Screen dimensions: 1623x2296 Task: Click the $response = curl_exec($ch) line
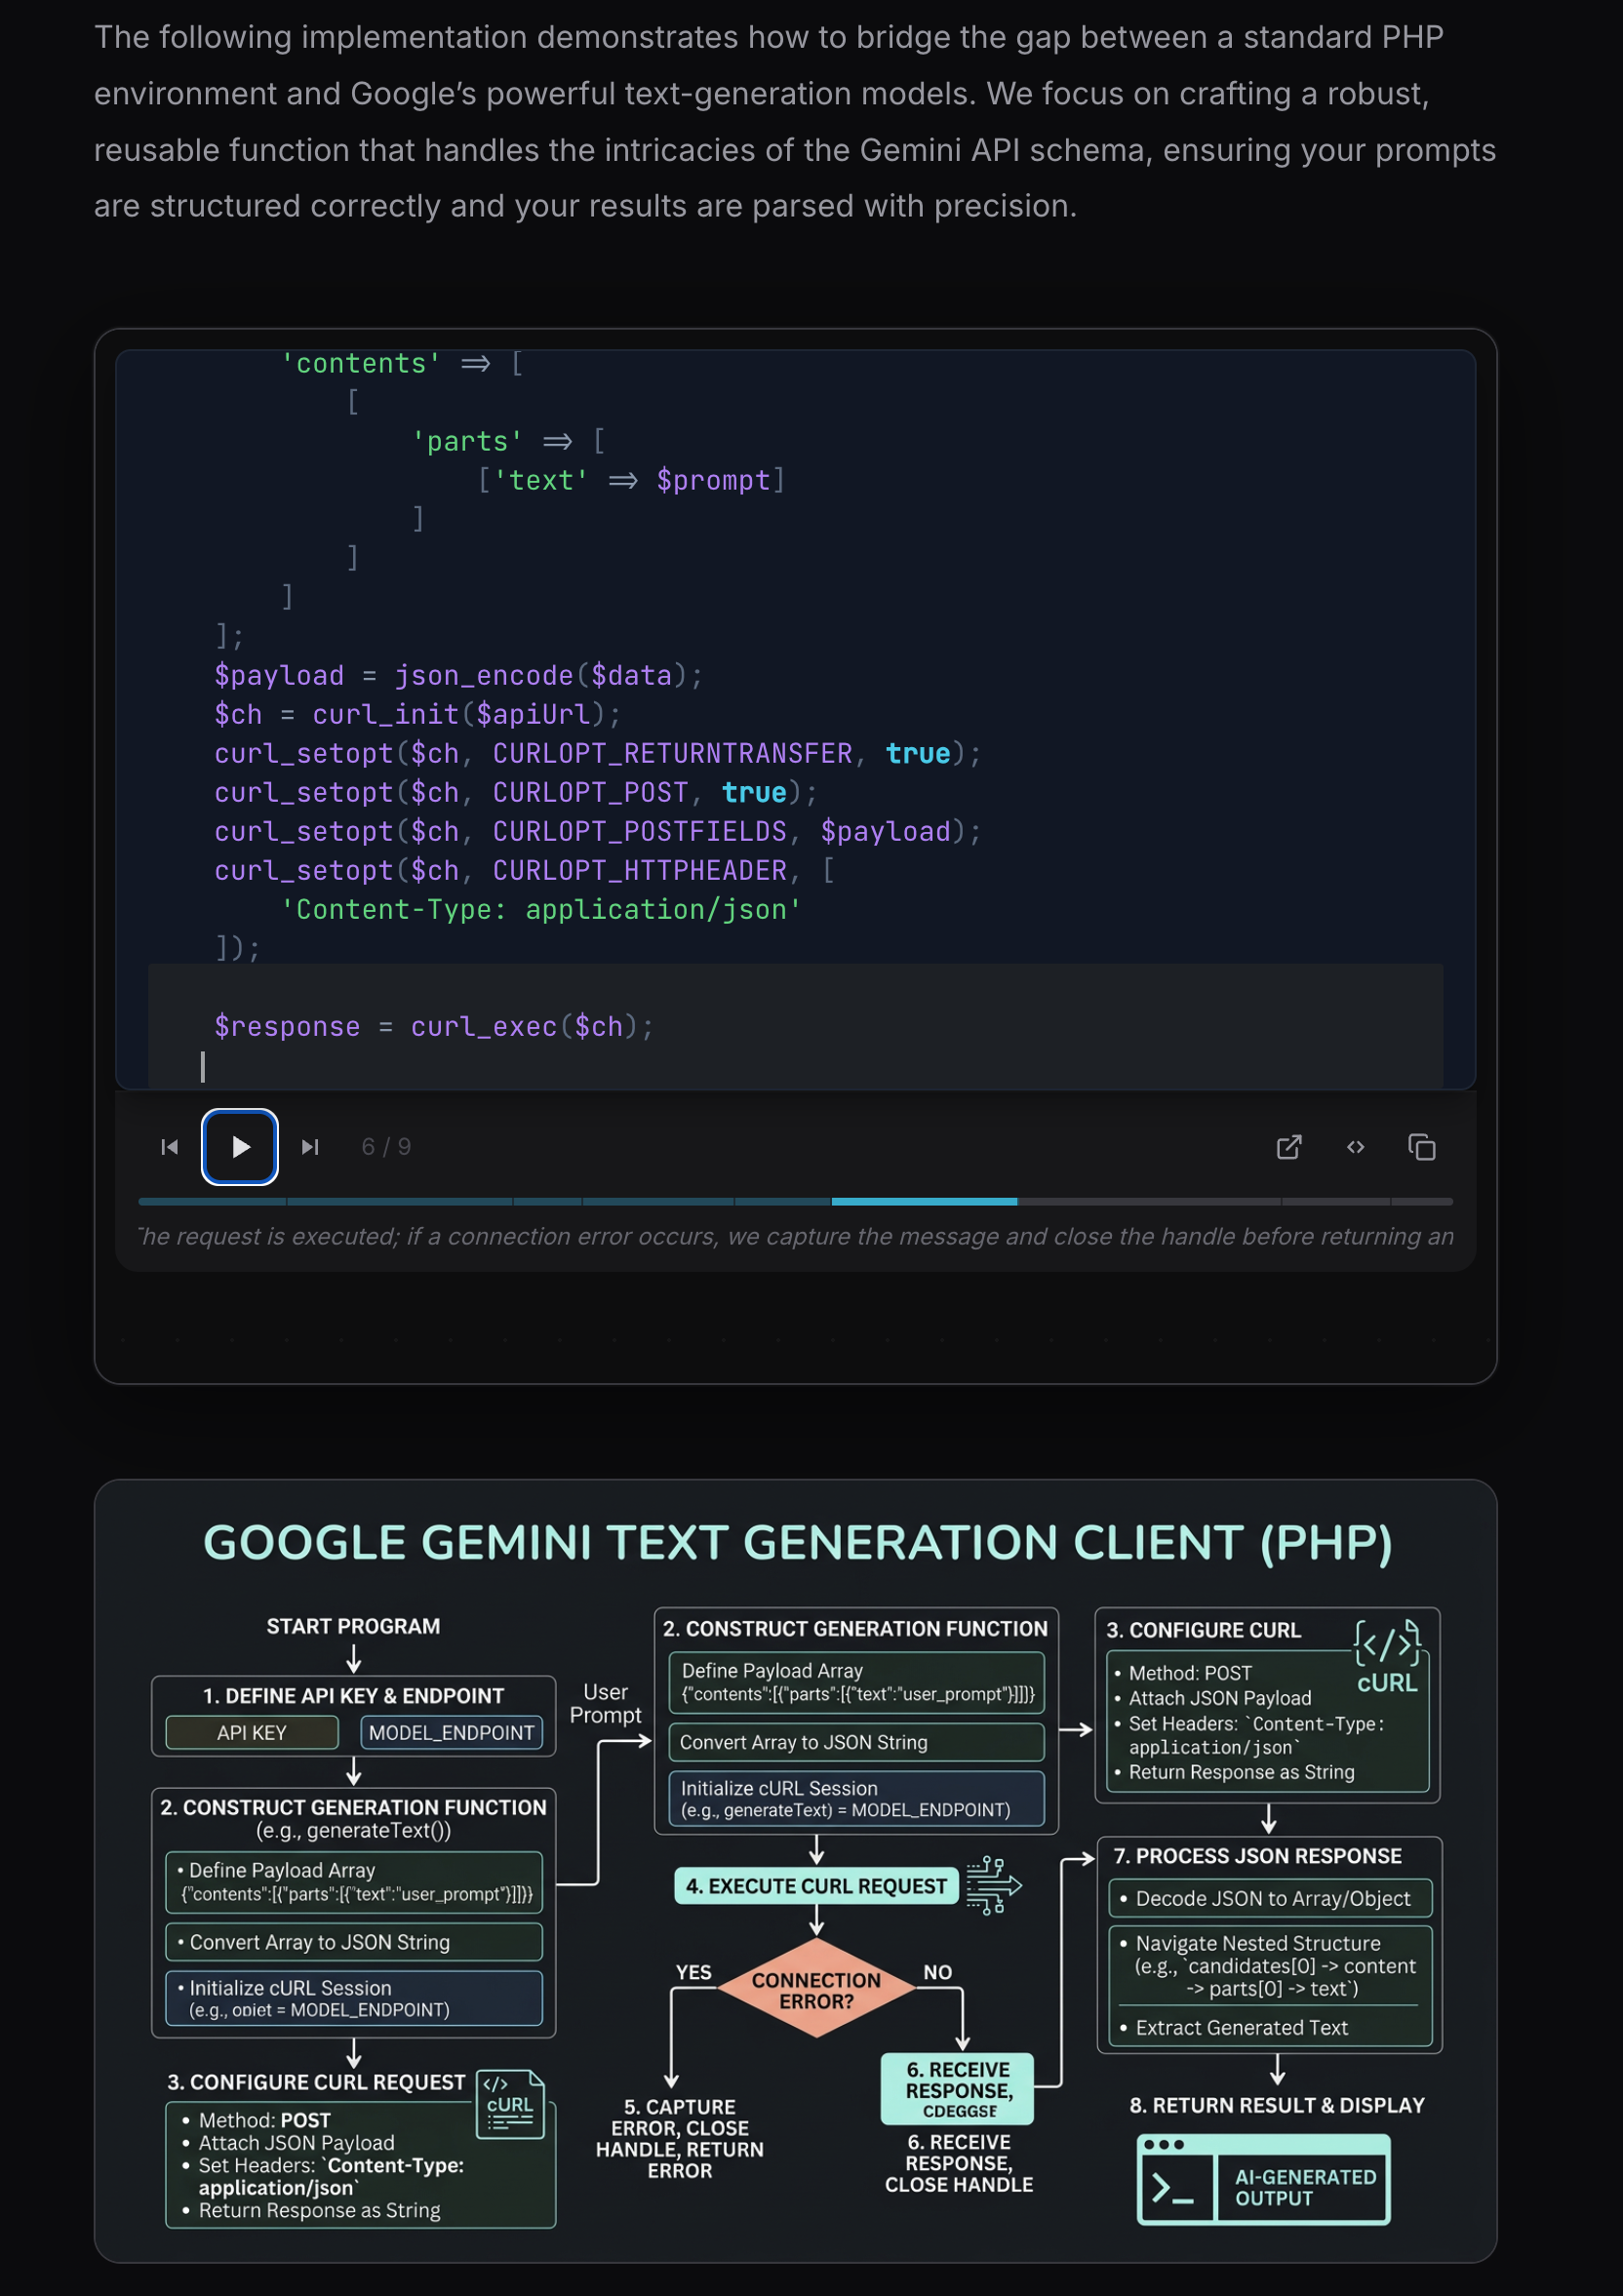pyautogui.click(x=434, y=1027)
